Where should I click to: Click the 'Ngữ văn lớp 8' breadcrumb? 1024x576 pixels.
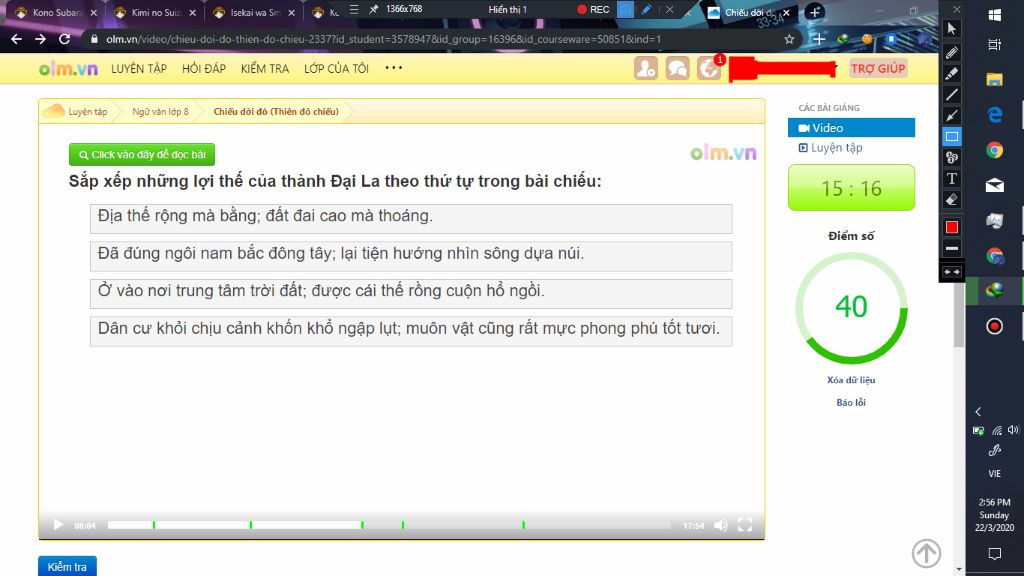160,112
